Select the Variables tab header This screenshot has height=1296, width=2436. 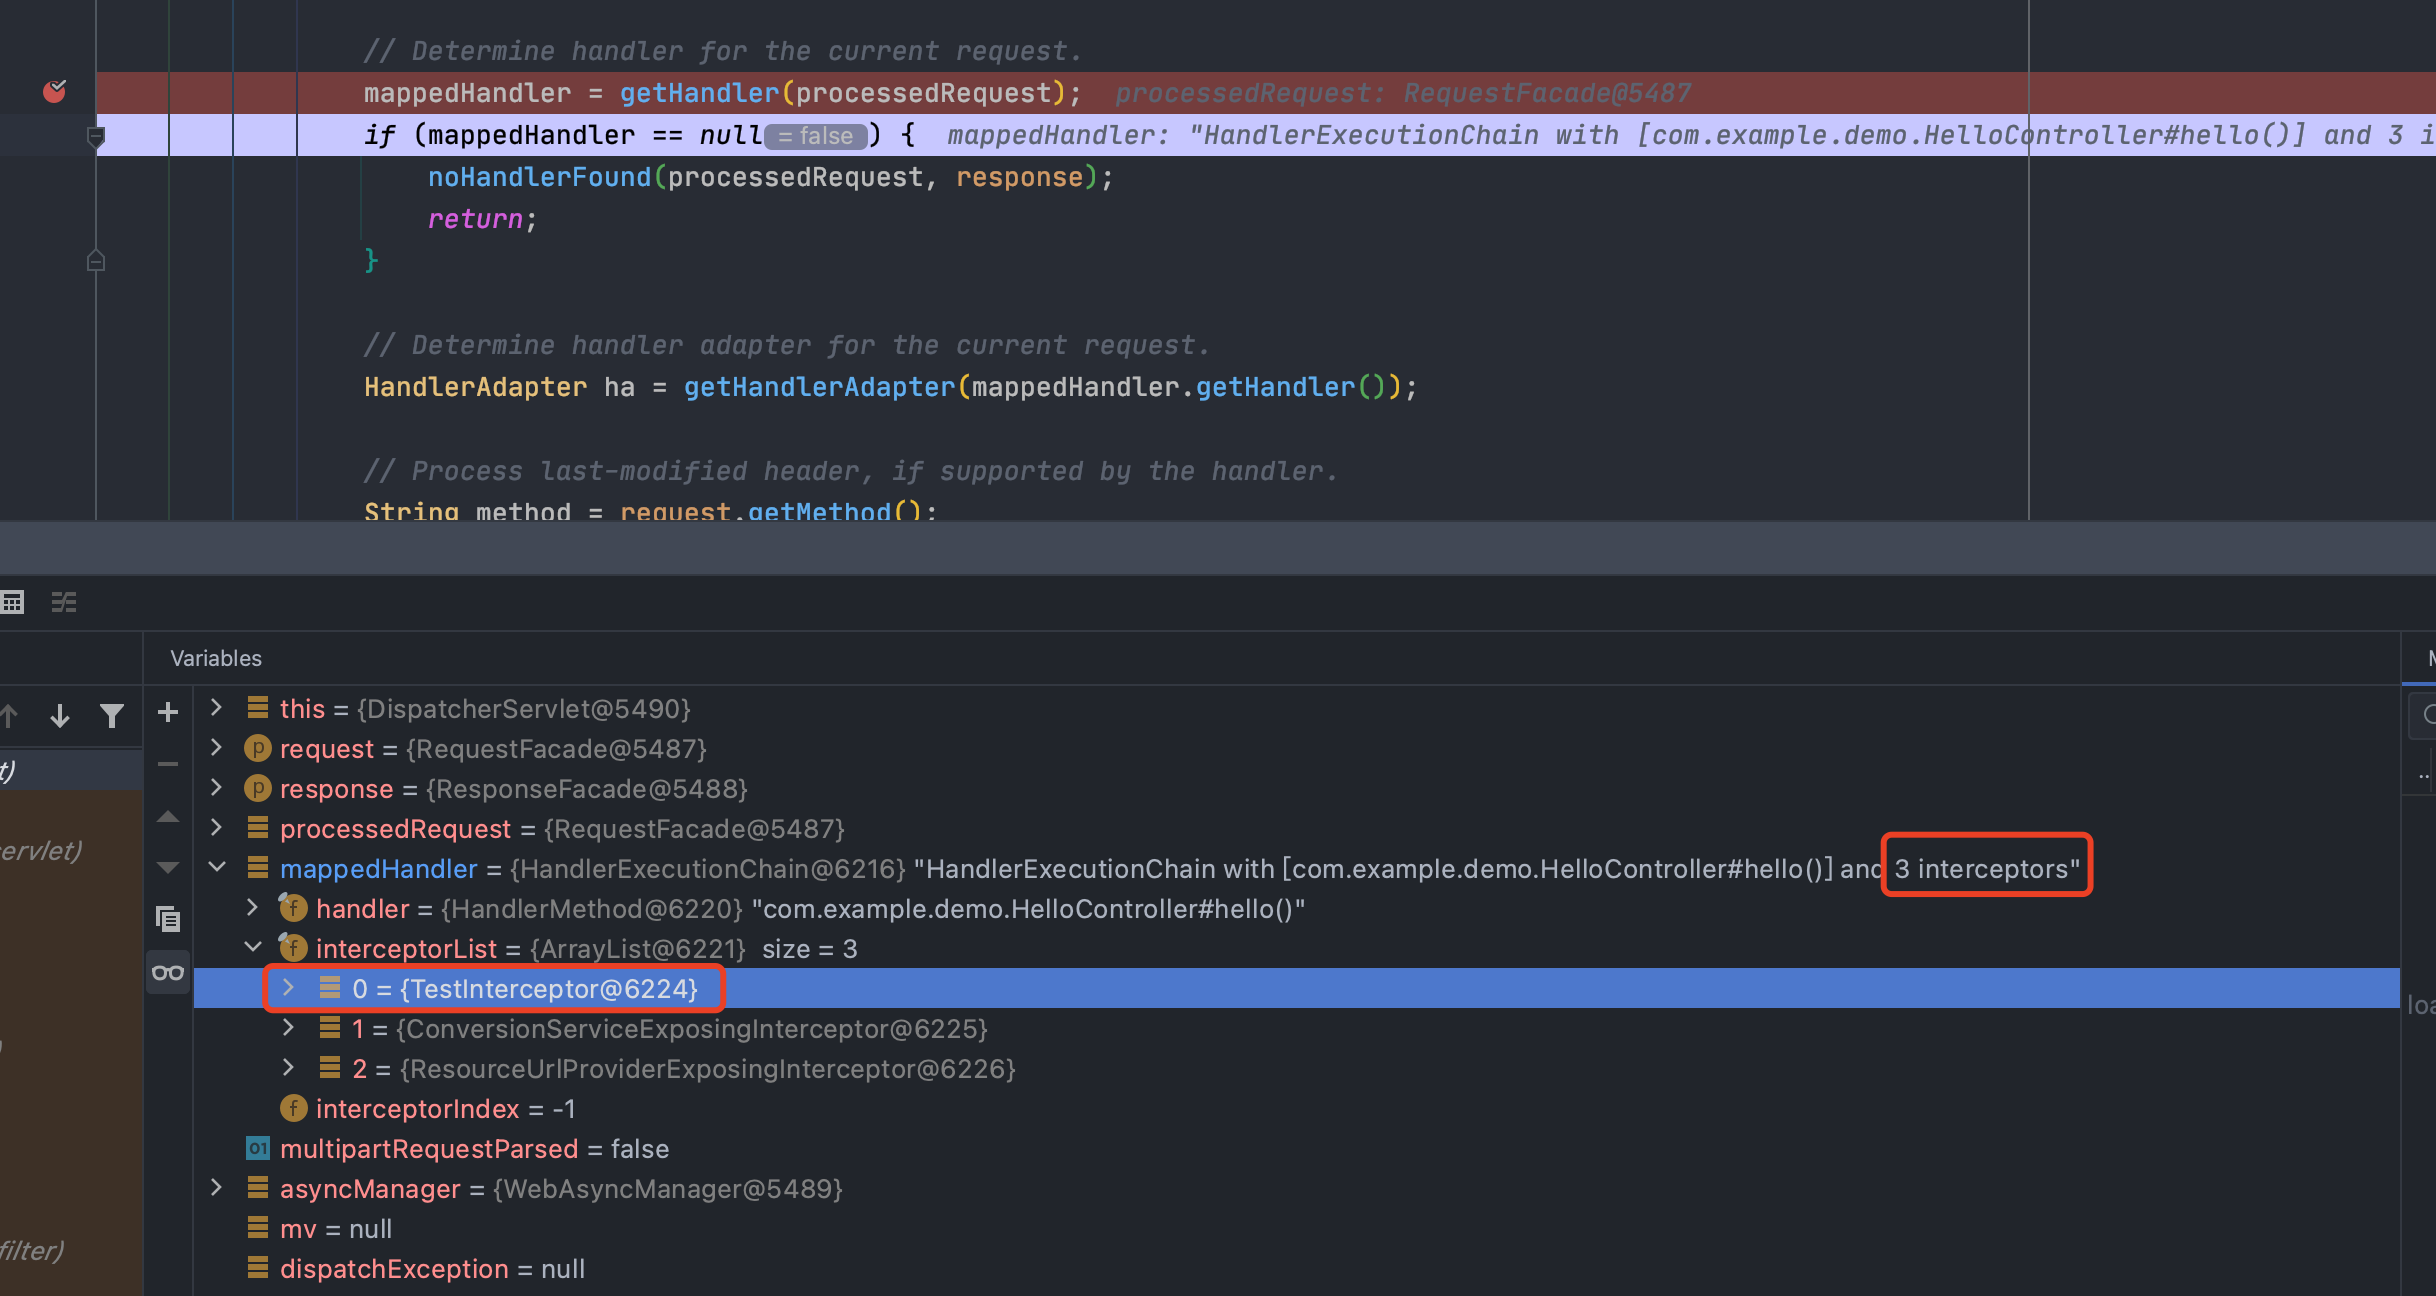point(216,658)
